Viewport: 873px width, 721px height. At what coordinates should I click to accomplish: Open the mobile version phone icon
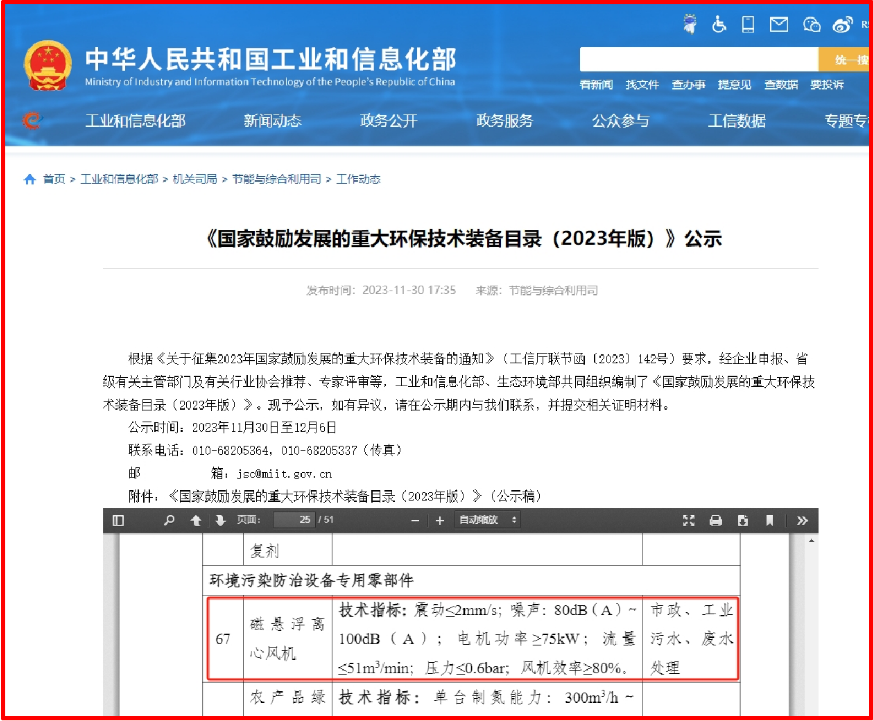pyautogui.click(x=747, y=24)
